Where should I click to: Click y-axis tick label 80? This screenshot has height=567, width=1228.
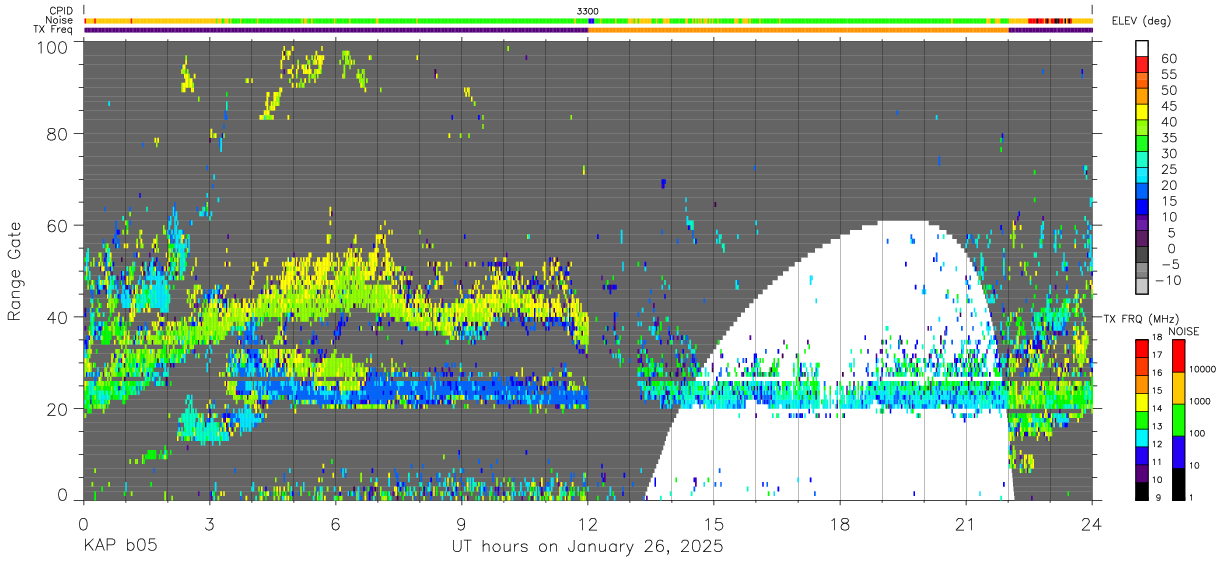[59, 133]
